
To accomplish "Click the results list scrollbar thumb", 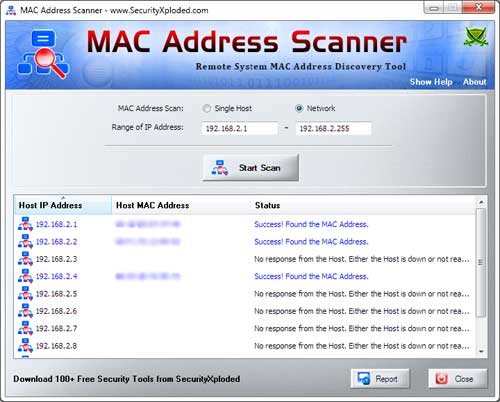I will (481, 262).
